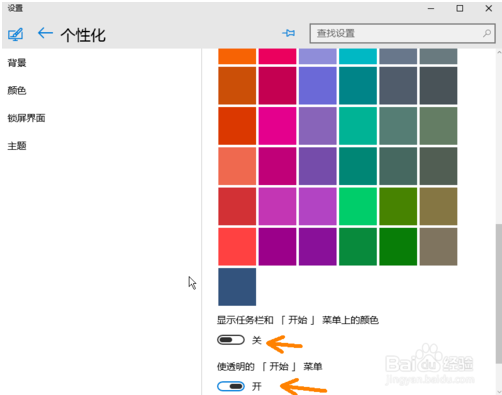
Task: Open the 锁屏界面 section
Action: [x=26, y=118]
